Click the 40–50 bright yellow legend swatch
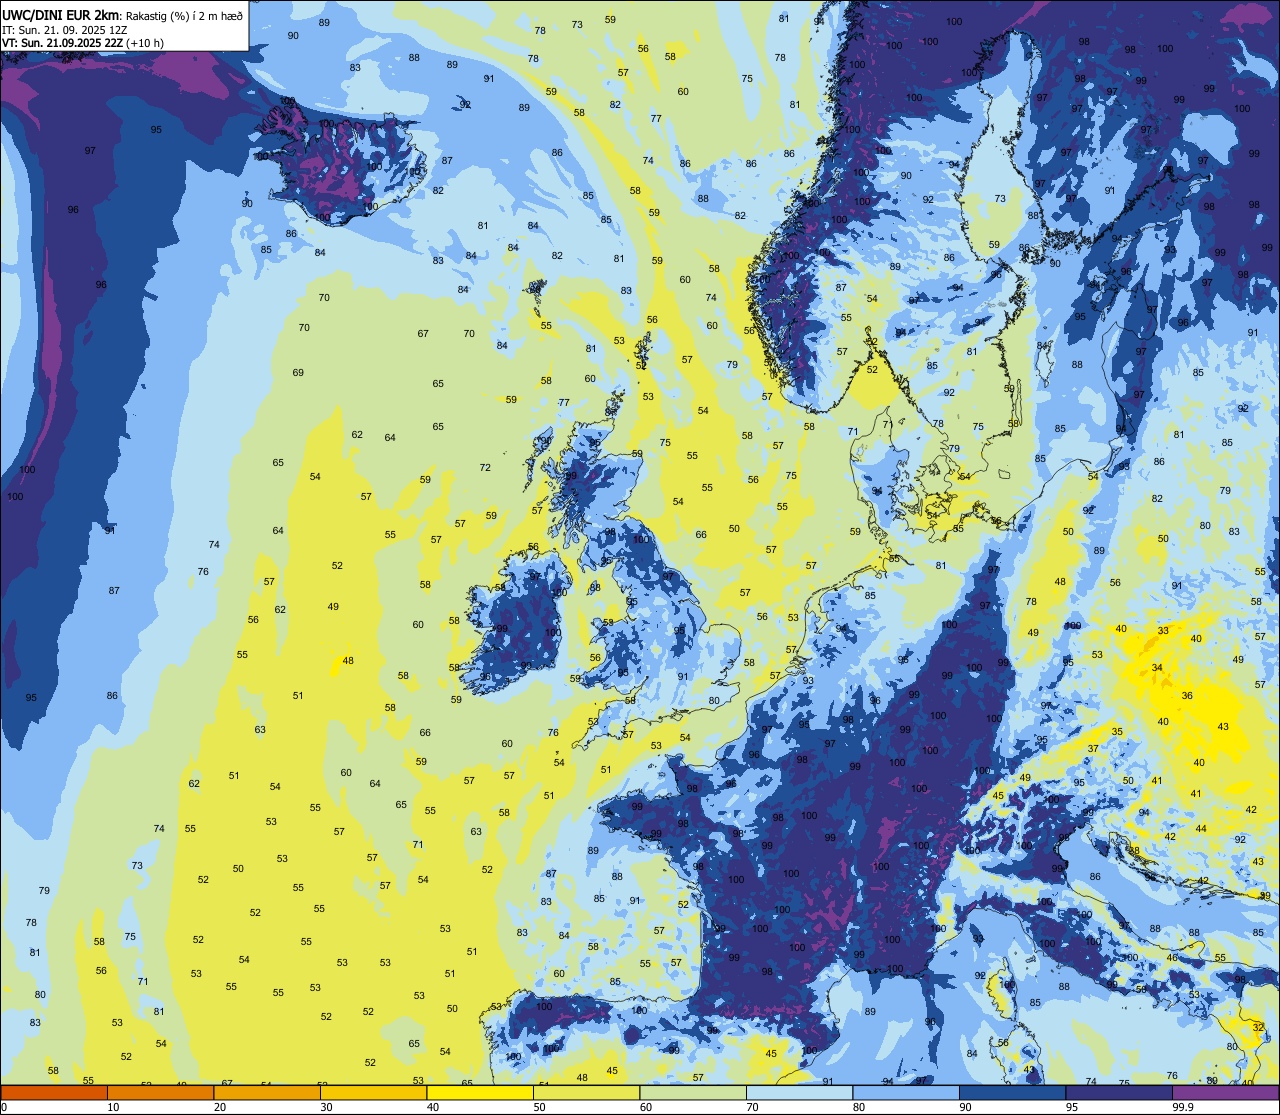Image resolution: width=1280 pixels, height=1115 pixels. tap(479, 1093)
